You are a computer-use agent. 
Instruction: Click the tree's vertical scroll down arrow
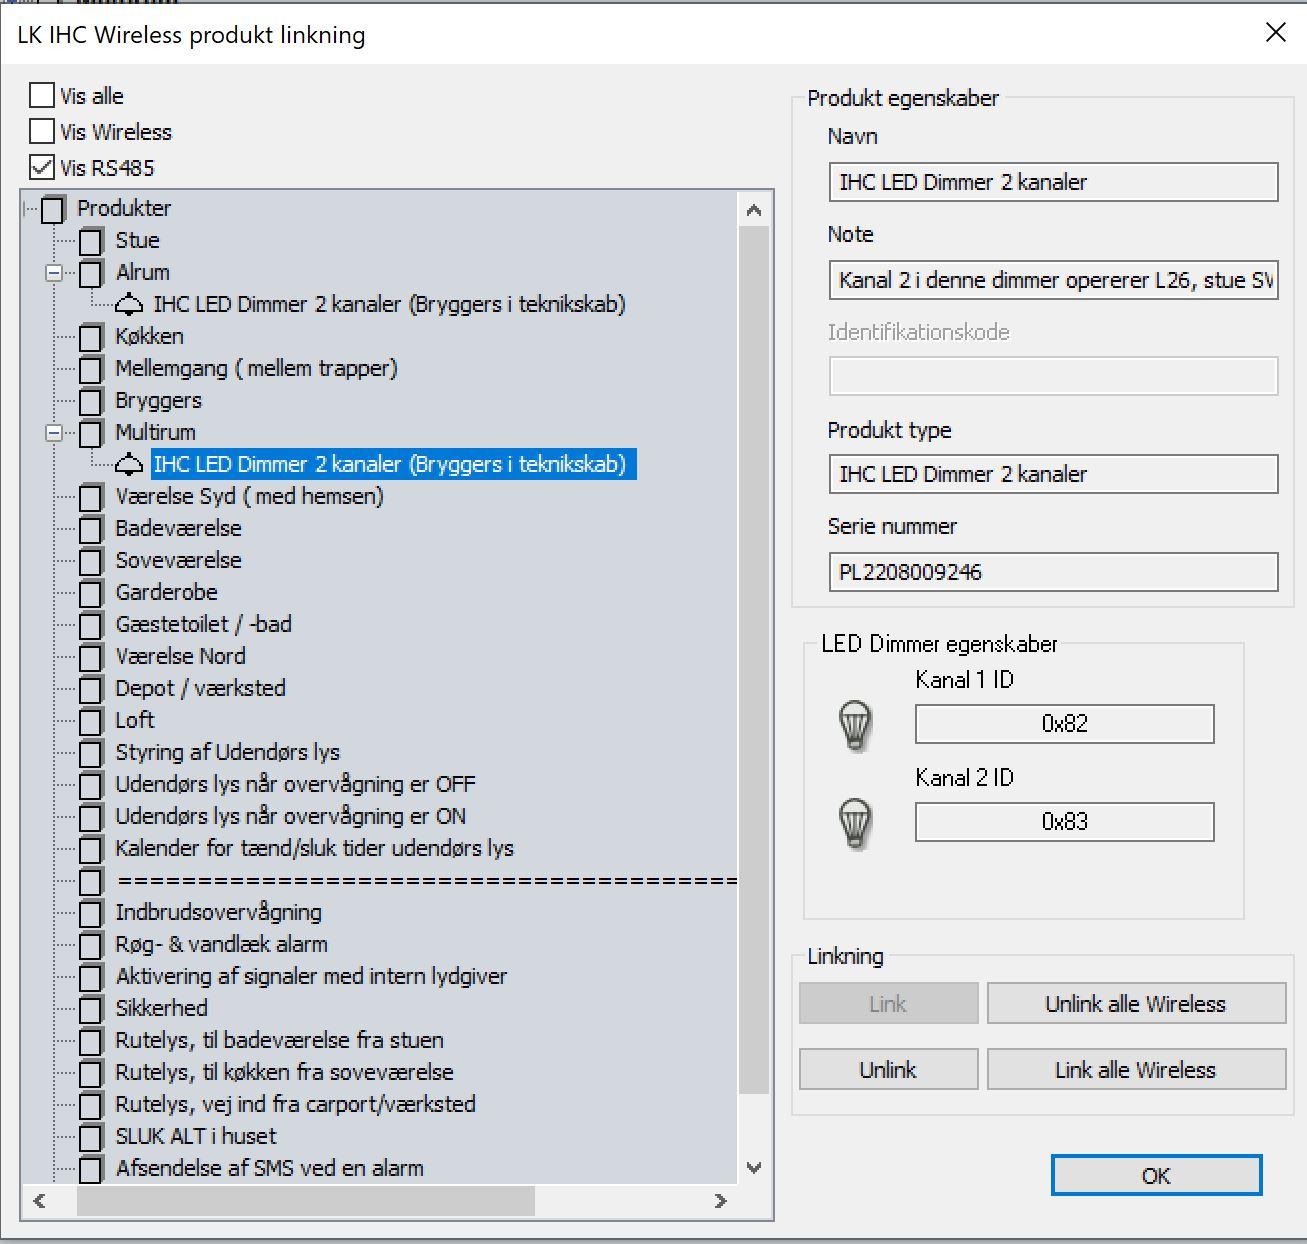[x=754, y=1167]
